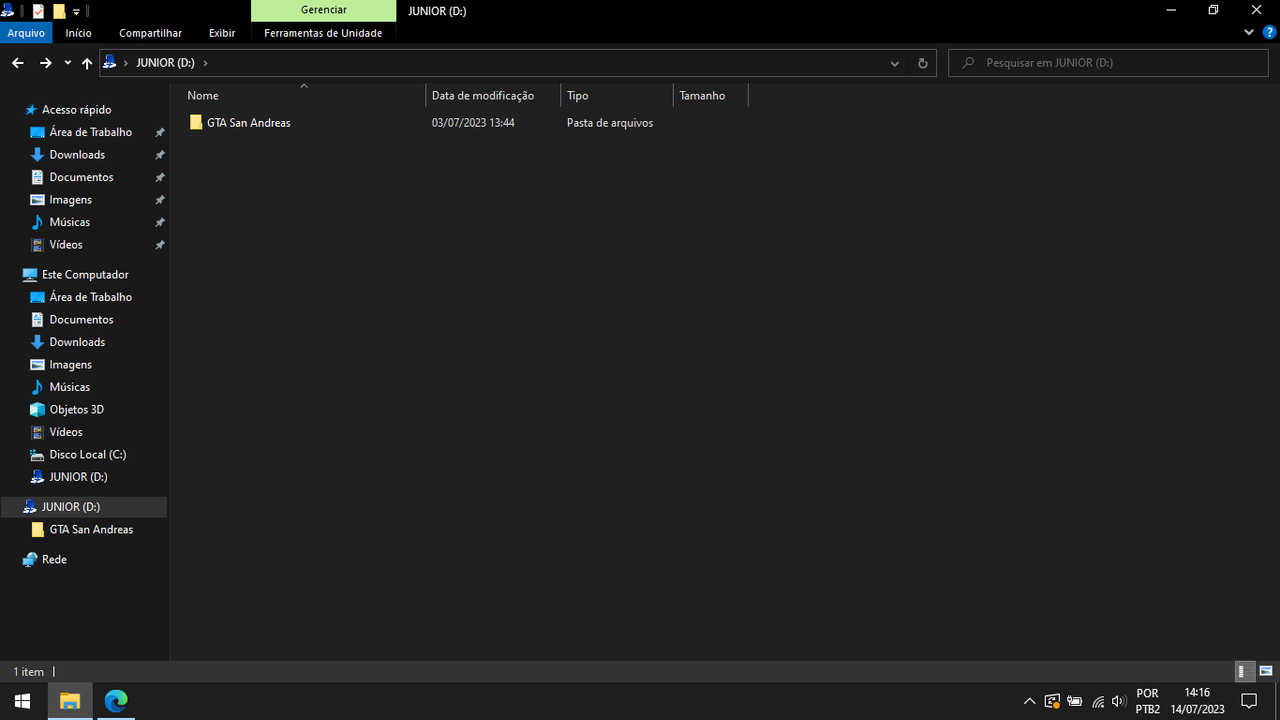Select the GTA San Andreas folder in file list

[x=248, y=123]
